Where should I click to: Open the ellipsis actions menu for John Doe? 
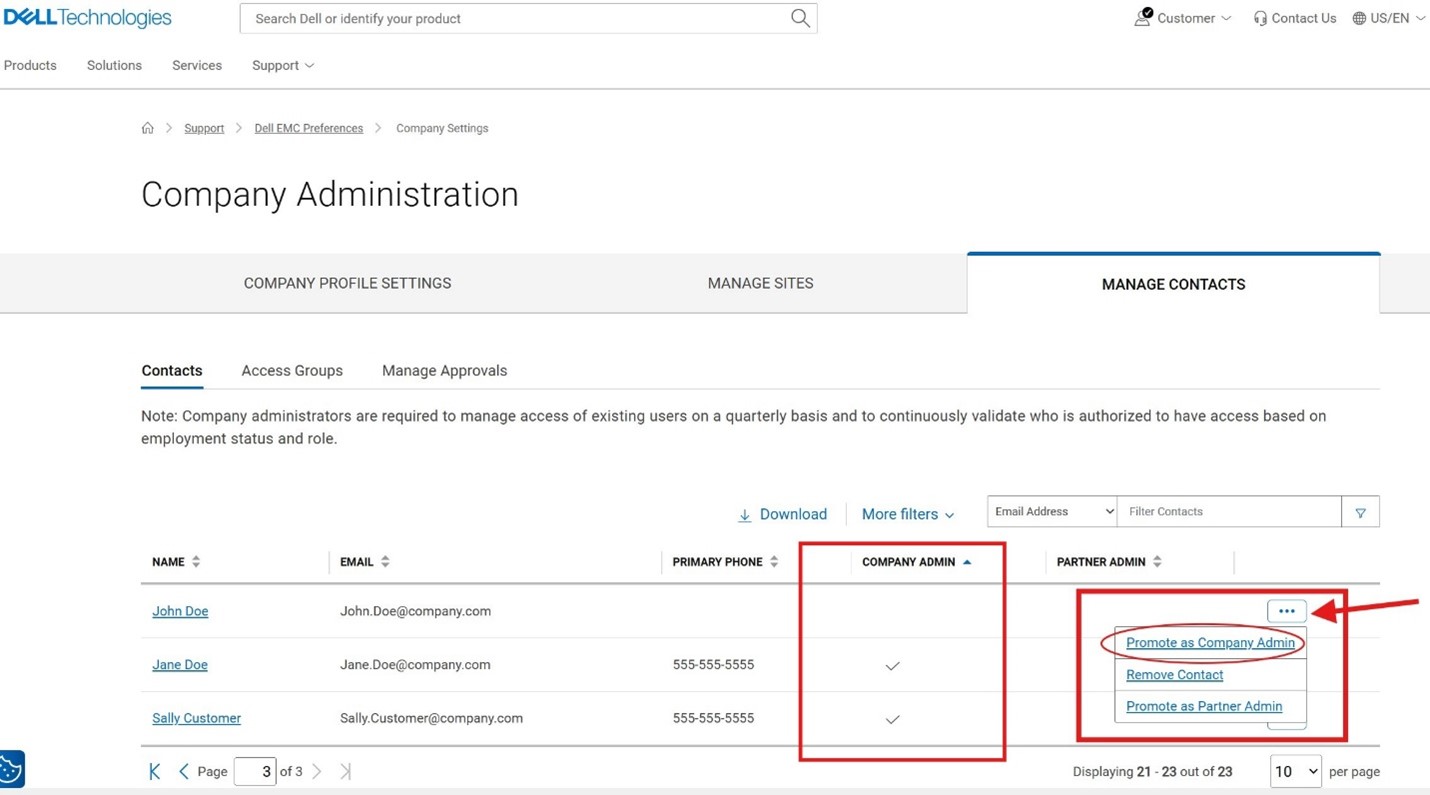click(x=1287, y=610)
